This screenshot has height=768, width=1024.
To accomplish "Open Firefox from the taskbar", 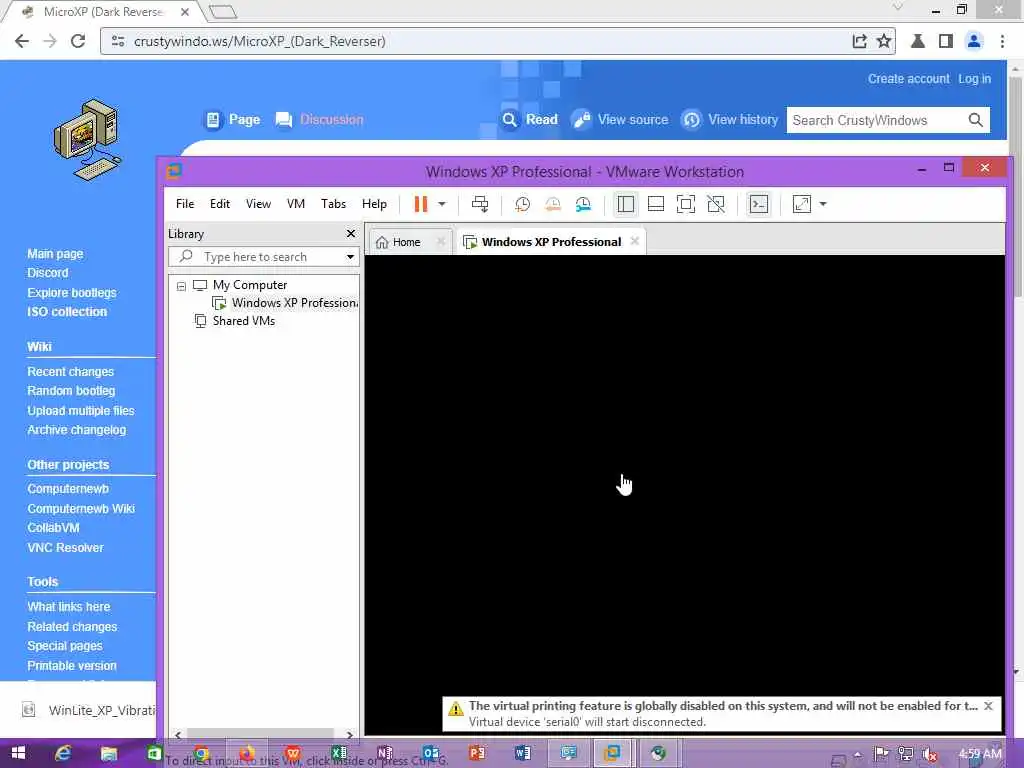I will click(x=247, y=753).
